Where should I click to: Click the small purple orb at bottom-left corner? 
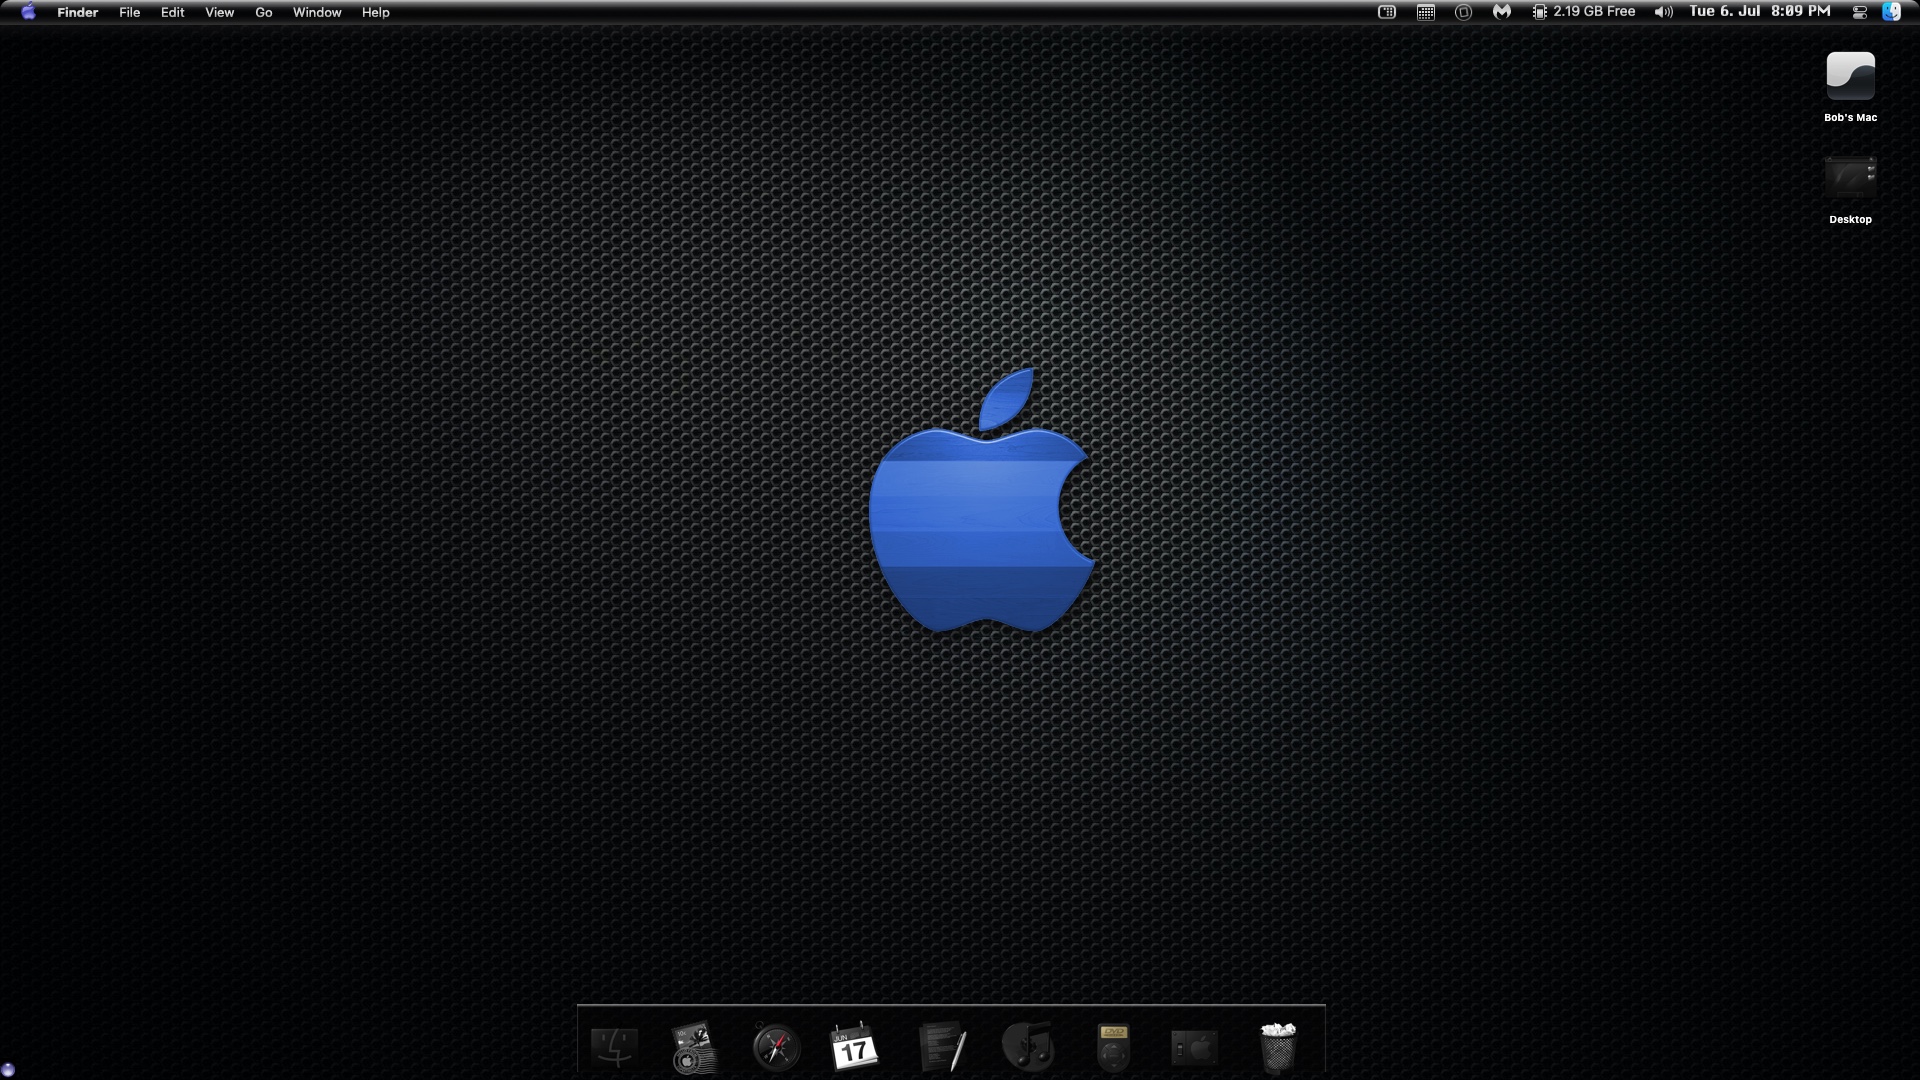tap(7, 1071)
